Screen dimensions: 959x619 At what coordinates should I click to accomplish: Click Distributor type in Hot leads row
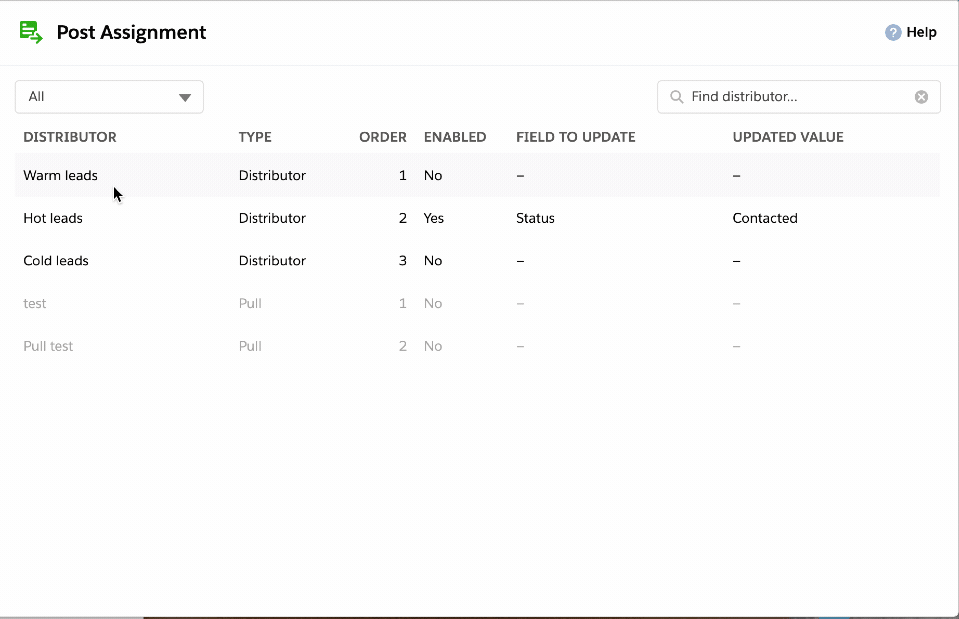pyautogui.click(x=272, y=218)
